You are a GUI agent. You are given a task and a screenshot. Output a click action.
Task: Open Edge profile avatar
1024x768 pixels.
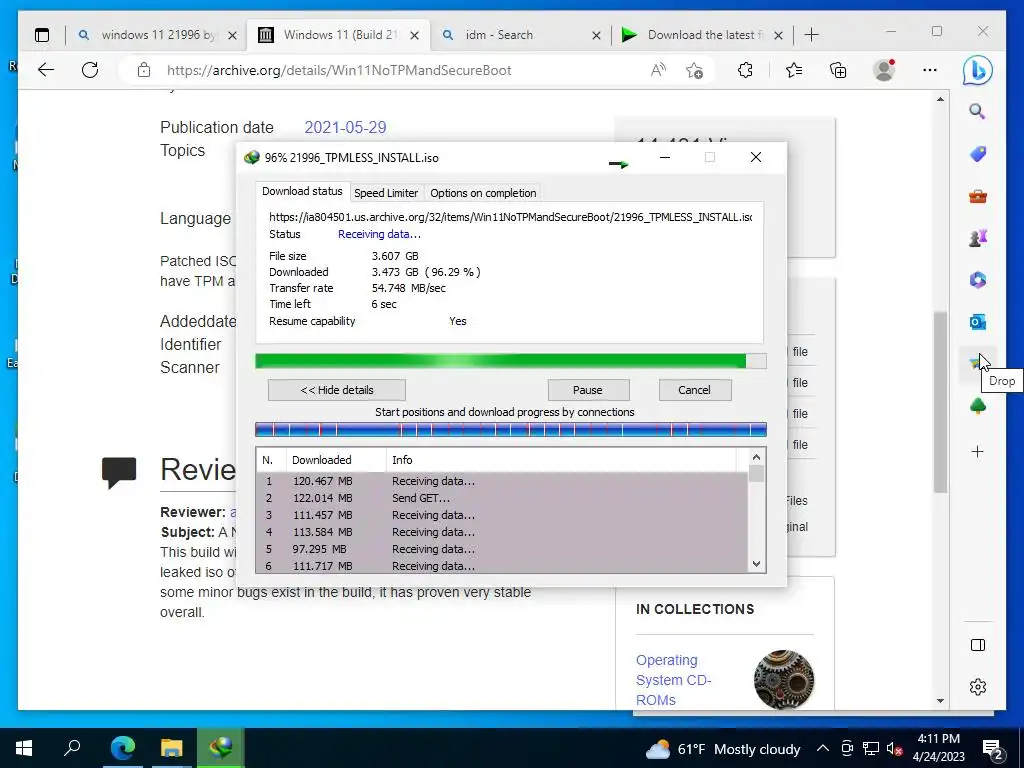[884, 70]
